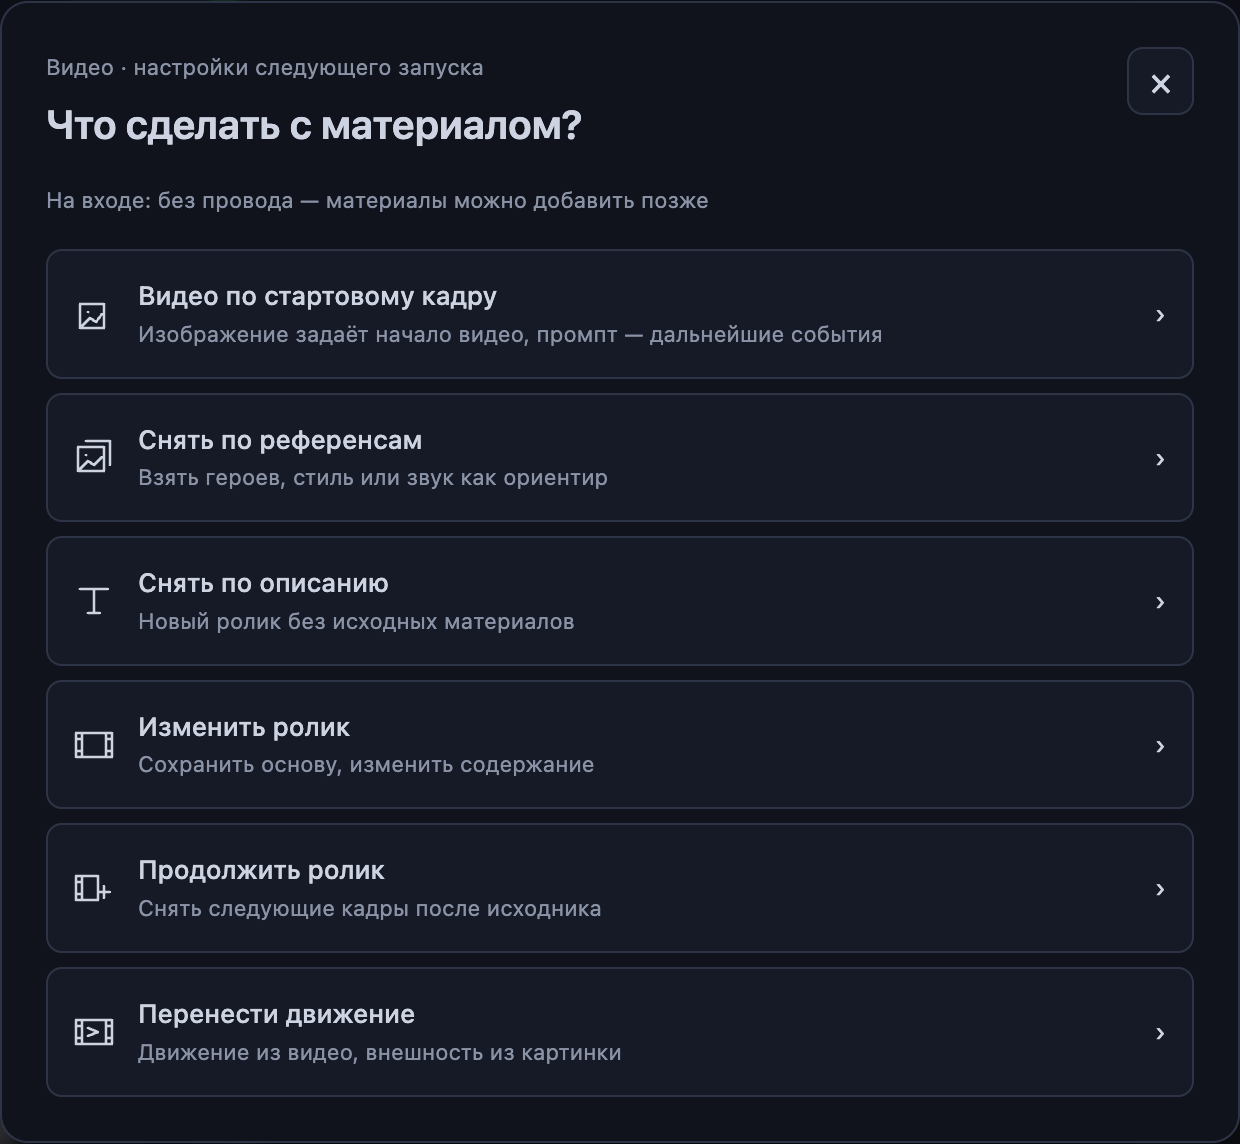Click text 'Новый ролик без исходных материалов'

(356, 622)
